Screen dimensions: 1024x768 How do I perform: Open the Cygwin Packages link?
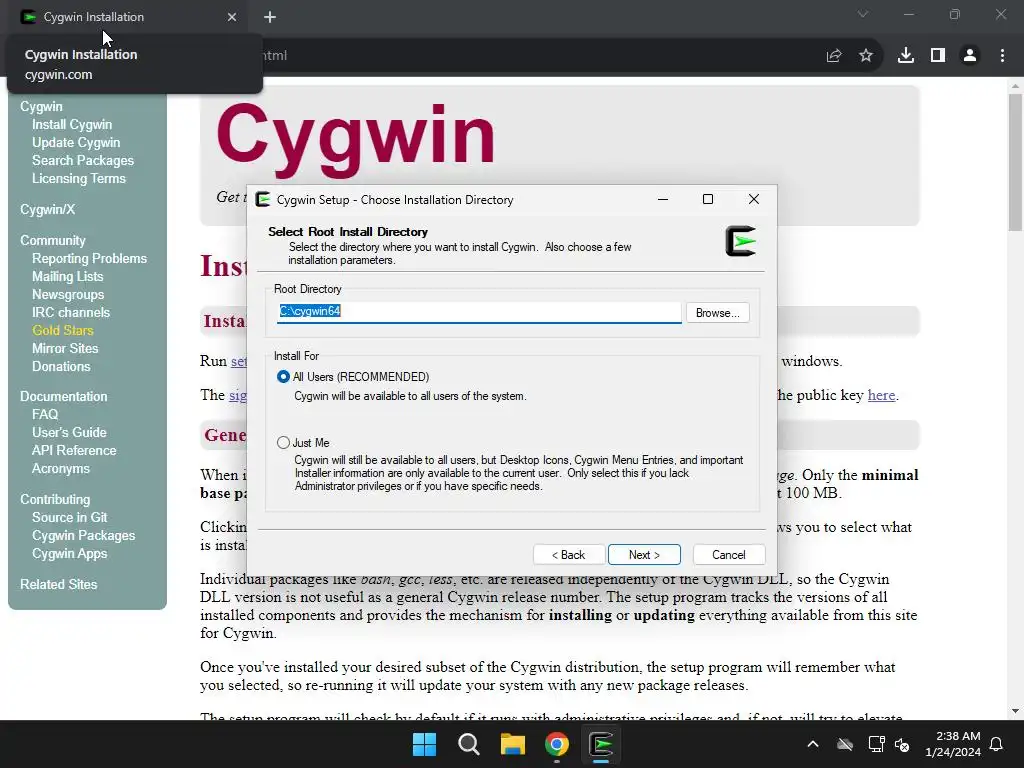[84, 535]
